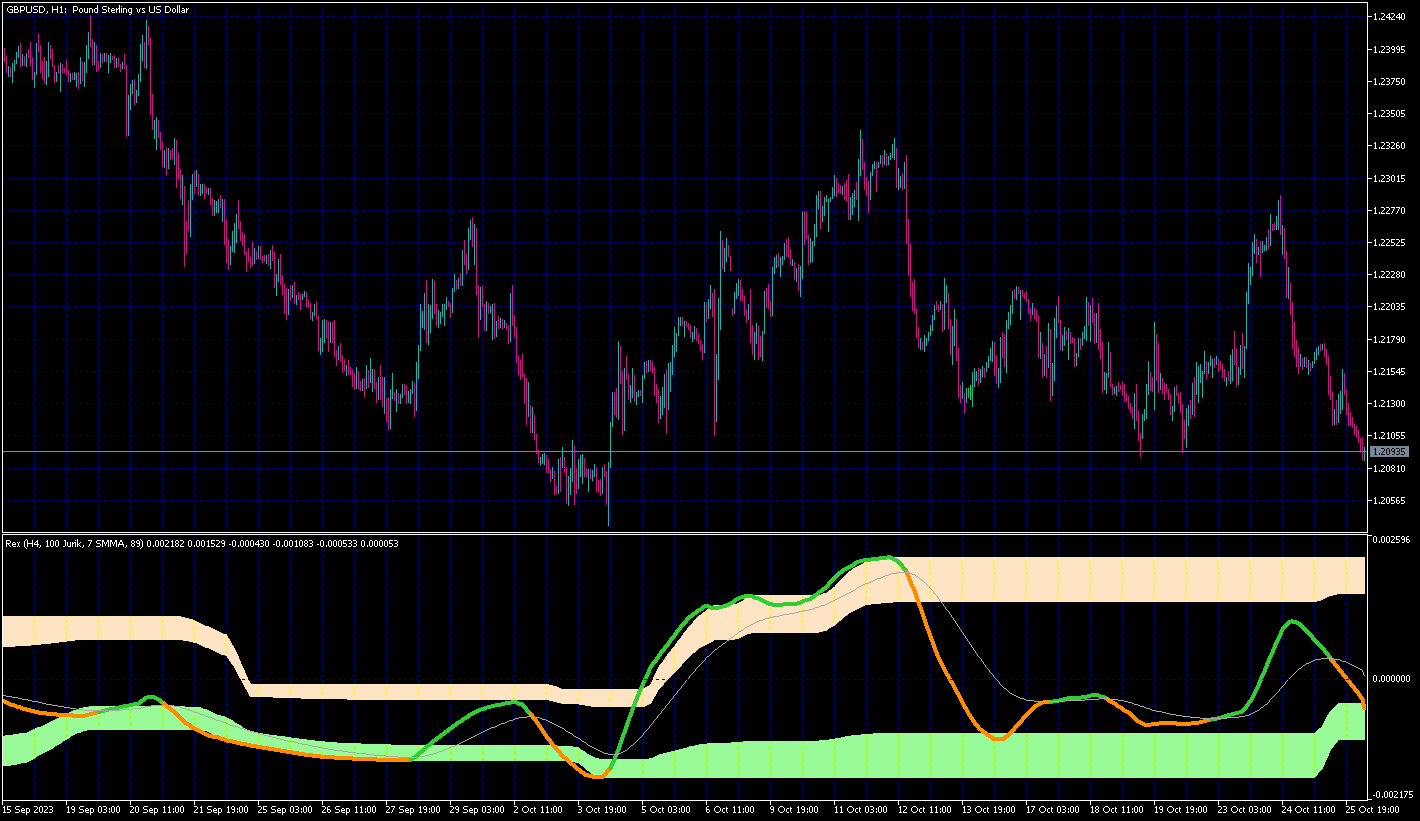Click the 15 Sep 2023 date label

point(26,809)
